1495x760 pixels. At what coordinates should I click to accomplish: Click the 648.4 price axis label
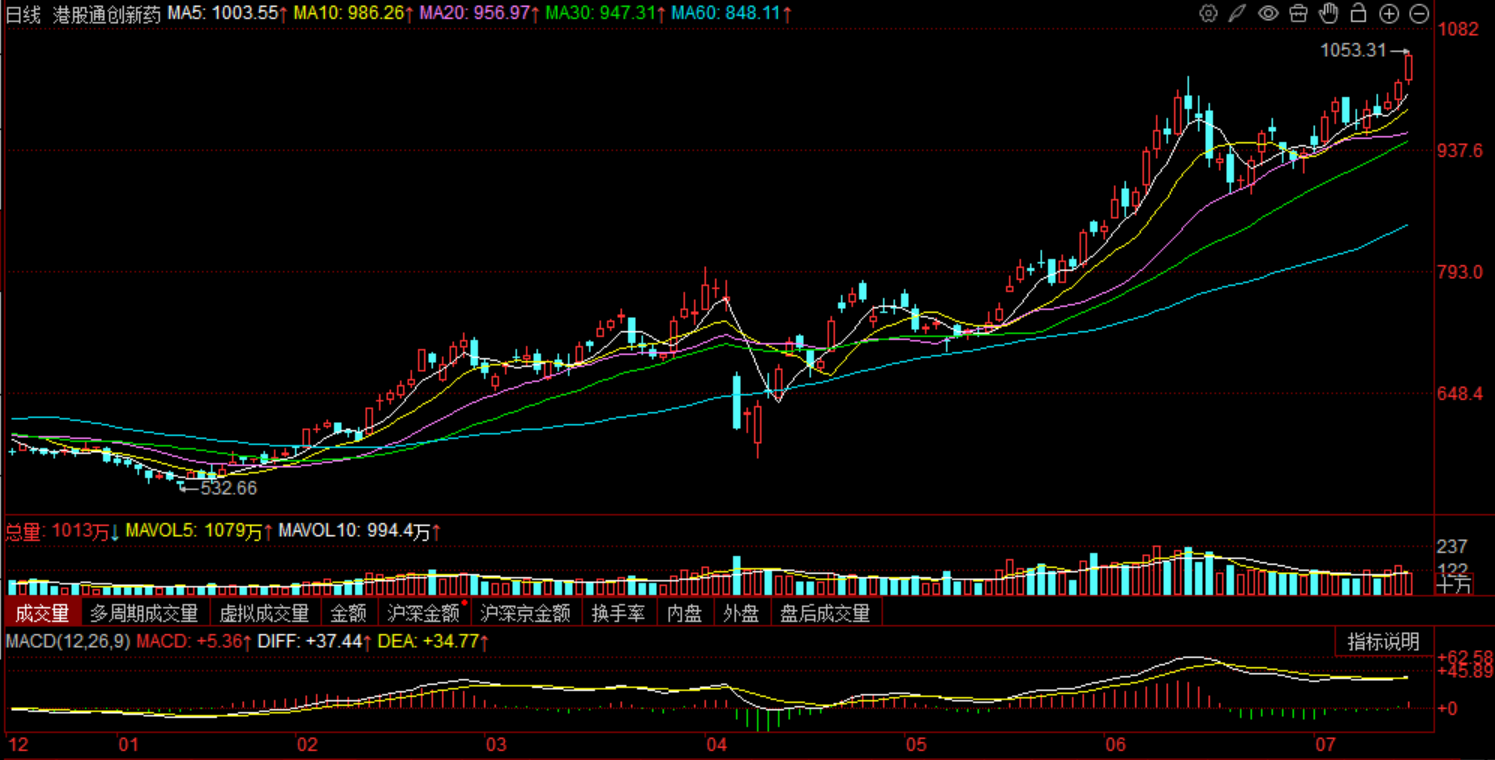[1460, 394]
